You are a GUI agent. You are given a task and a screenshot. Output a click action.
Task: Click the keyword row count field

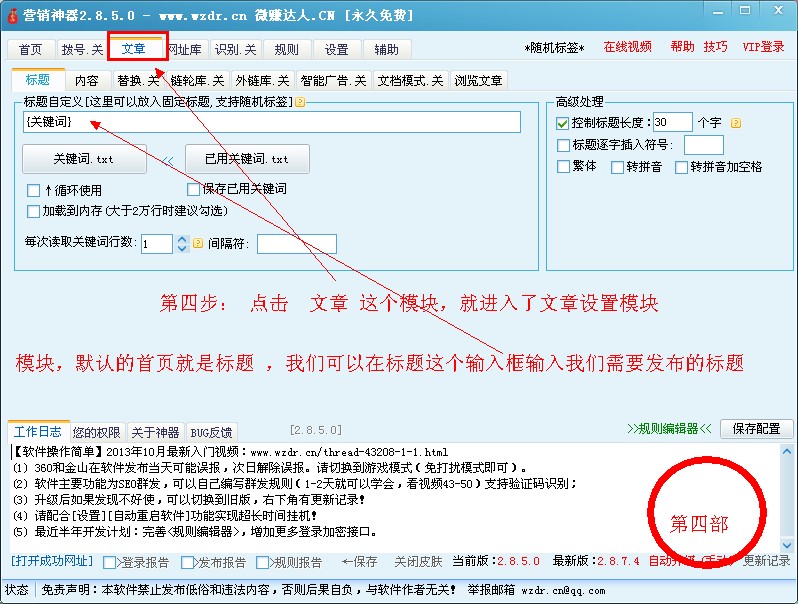click(157, 244)
